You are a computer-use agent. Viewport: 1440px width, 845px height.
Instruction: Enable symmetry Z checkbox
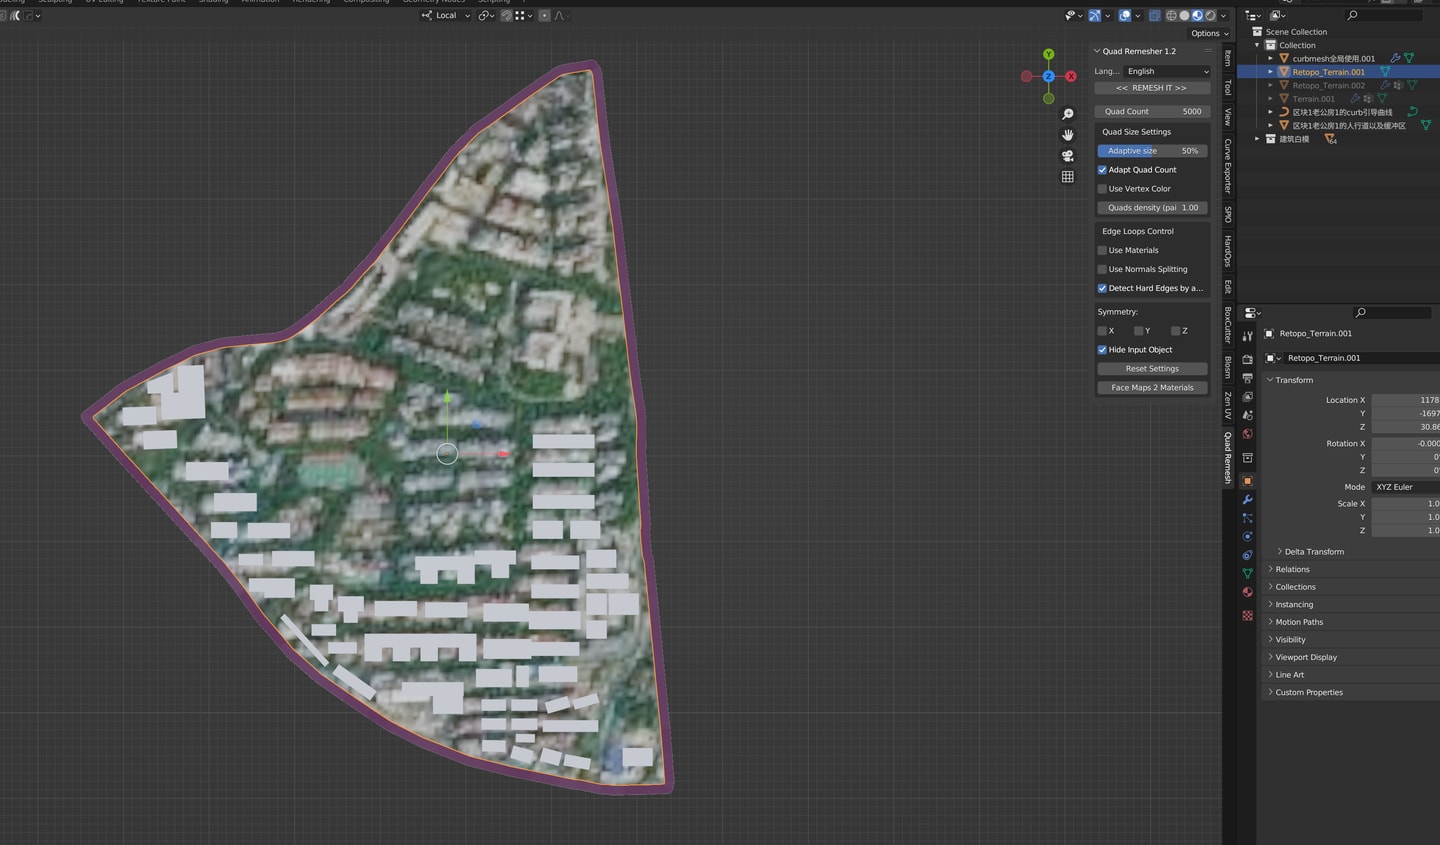click(1176, 331)
